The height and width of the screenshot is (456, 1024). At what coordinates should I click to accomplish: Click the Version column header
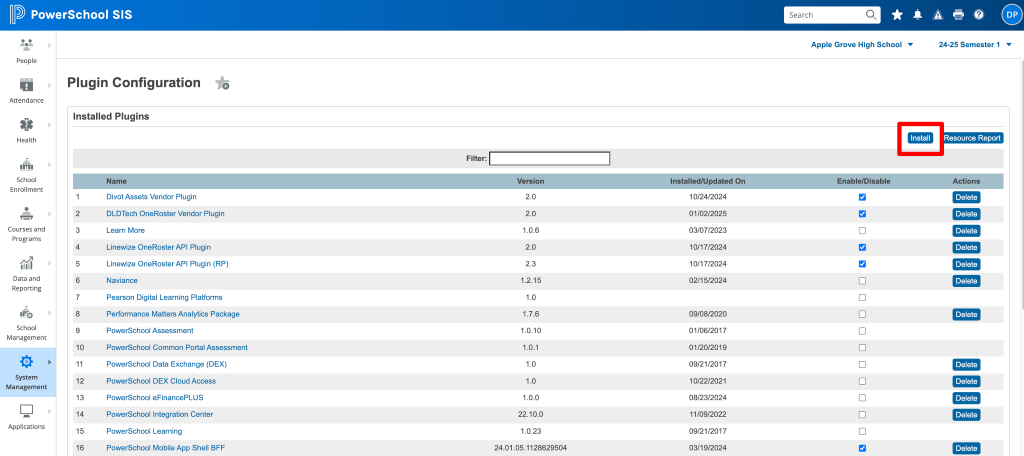tap(530, 181)
